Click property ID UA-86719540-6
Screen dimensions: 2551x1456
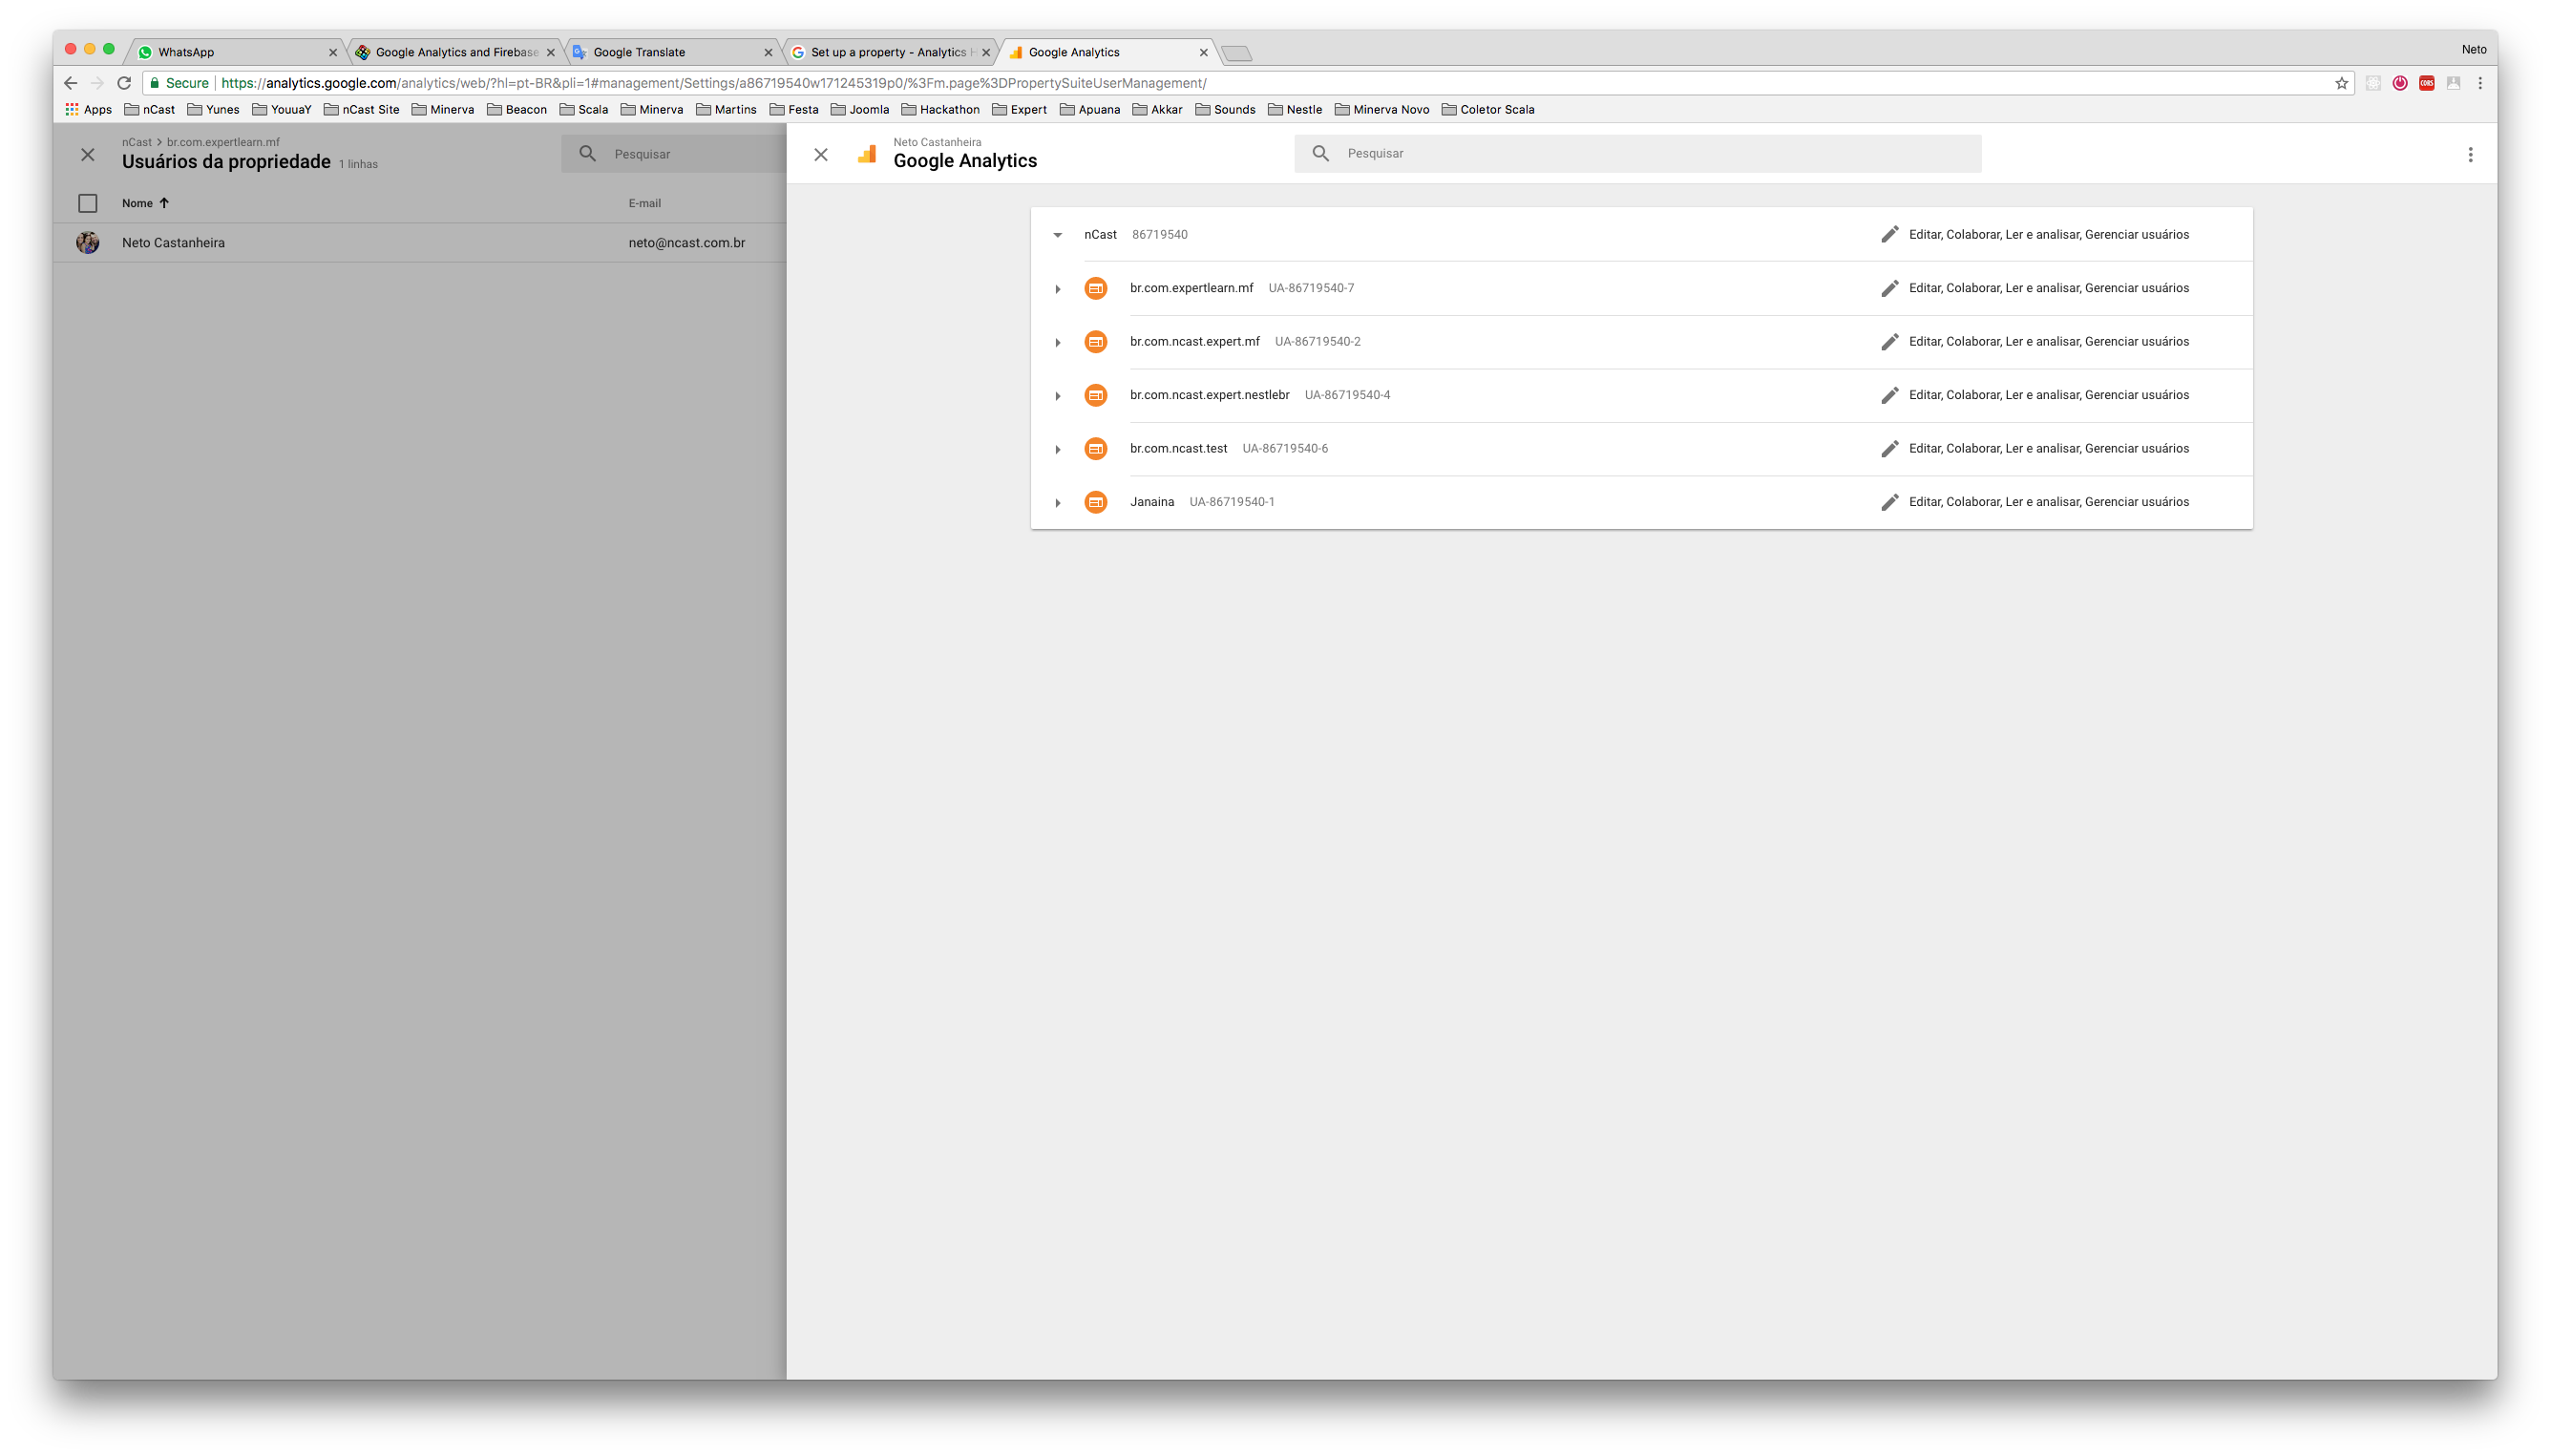click(x=1284, y=449)
